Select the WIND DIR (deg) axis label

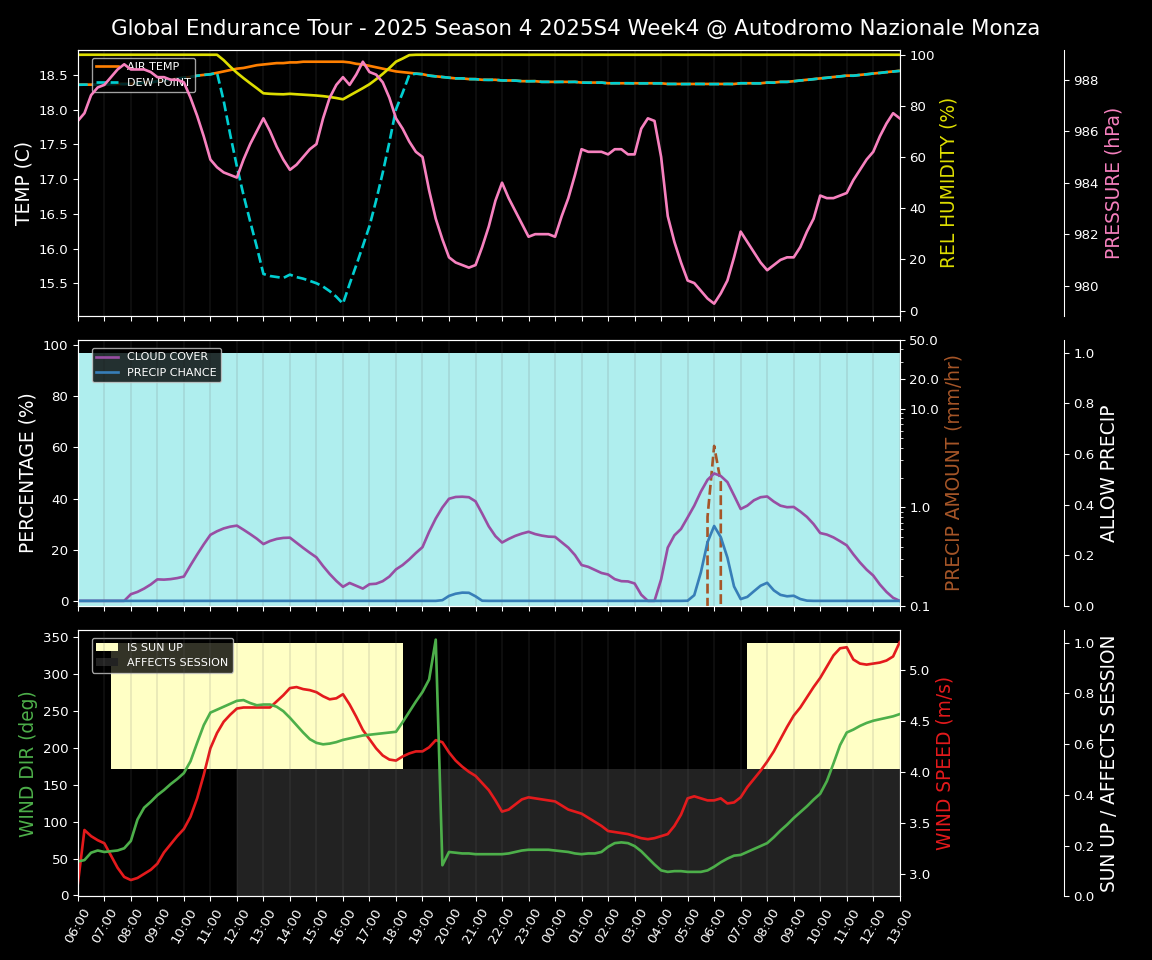click(27, 763)
